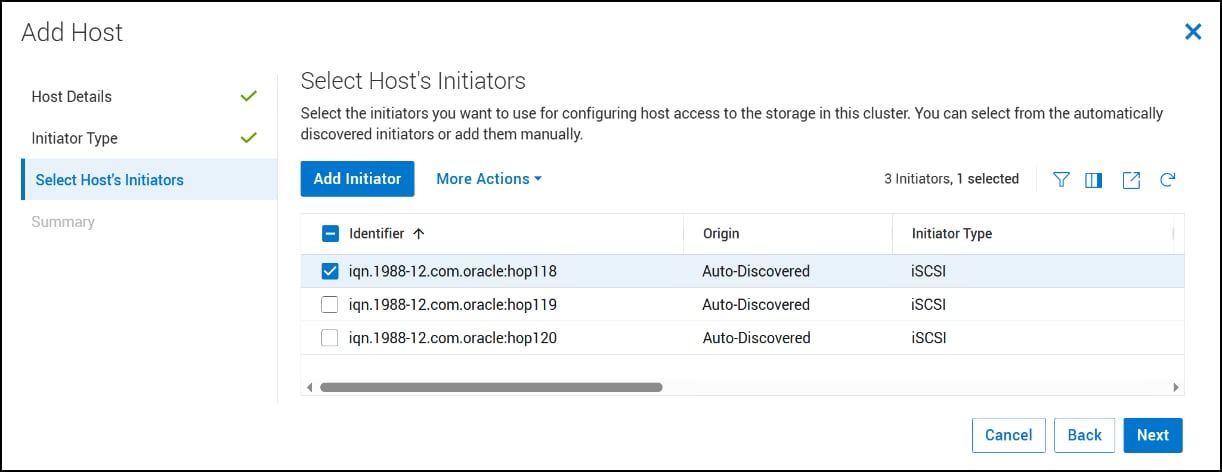Open the show/hide columns icon
The image size is (1222, 472).
click(x=1093, y=180)
